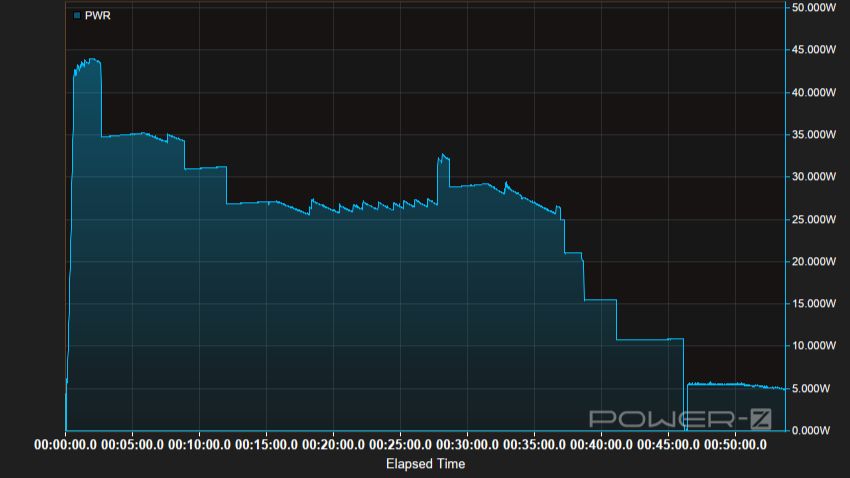Toggle the PWR series legend label
Screen dimensions: 850x478
click(x=97, y=16)
